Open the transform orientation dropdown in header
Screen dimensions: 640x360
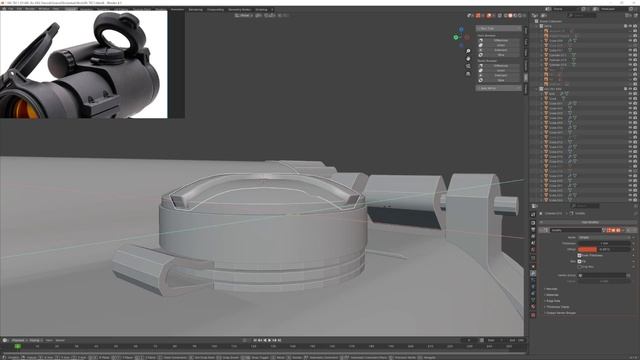click(x=244, y=16)
